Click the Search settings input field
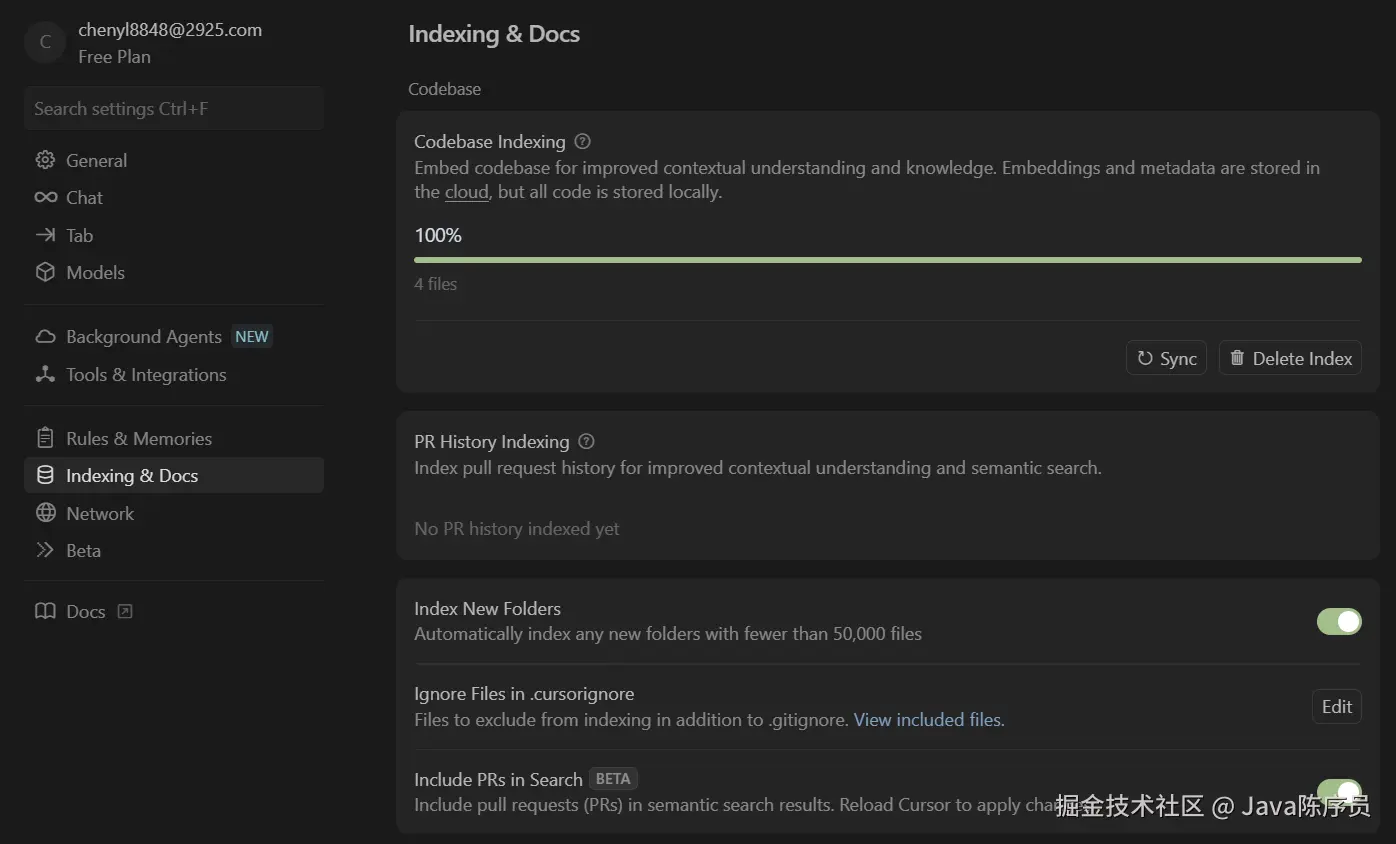Image resolution: width=1396 pixels, height=844 pixels. (173, 109)
